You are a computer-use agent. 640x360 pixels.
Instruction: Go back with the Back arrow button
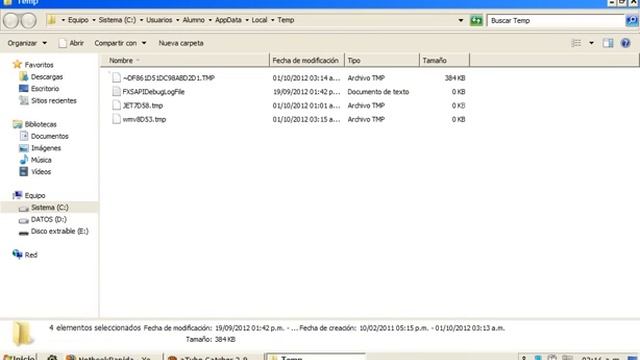pyautogui.click(x=11, y=20)
